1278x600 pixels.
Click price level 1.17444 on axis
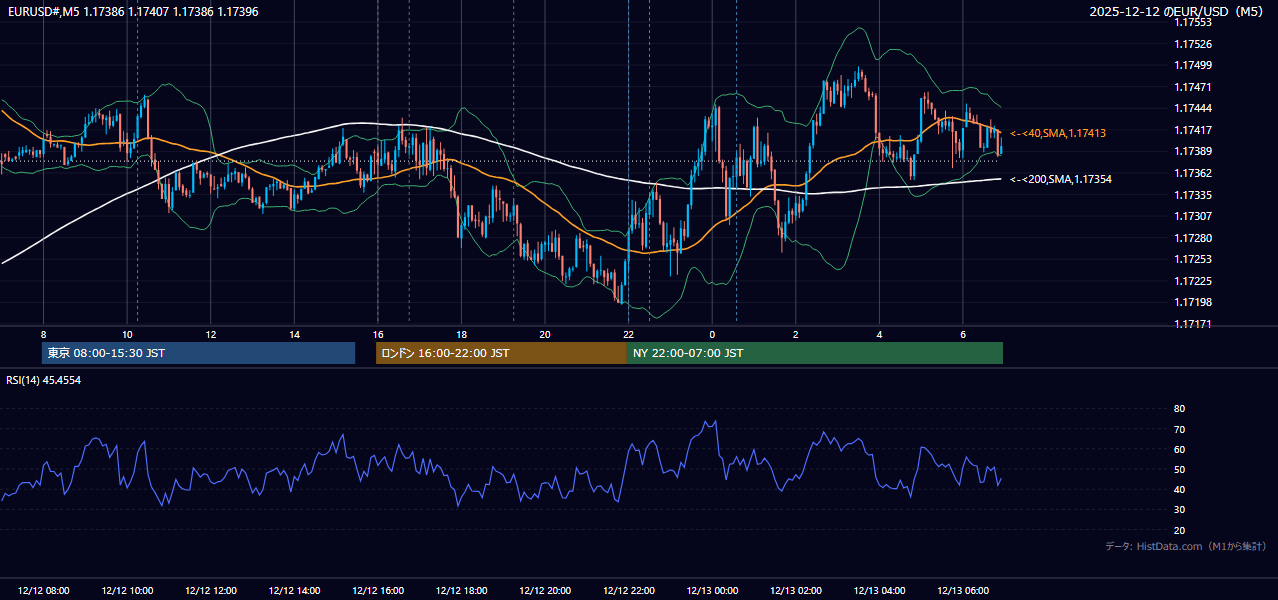[1192, 108]
